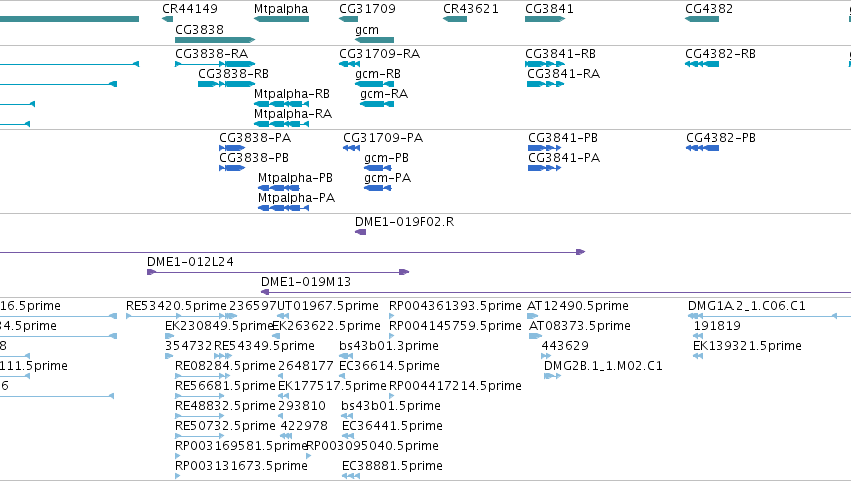Click EST RE08284.5prime
This screenshot has width=851, height=481.
(x=225, y=366)
